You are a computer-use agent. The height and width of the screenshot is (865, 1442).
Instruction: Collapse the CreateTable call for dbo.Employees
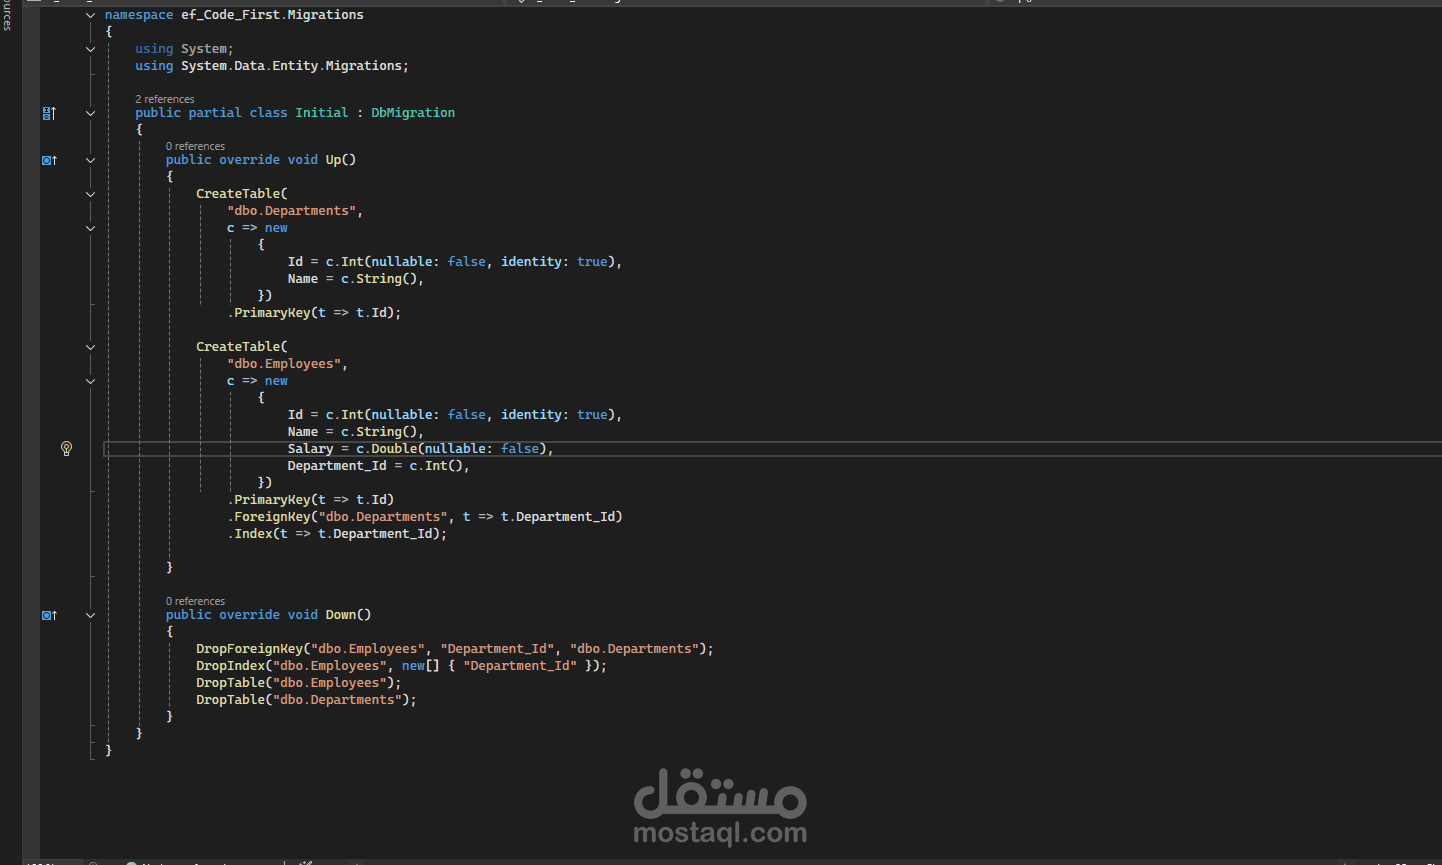pos(90,347)
